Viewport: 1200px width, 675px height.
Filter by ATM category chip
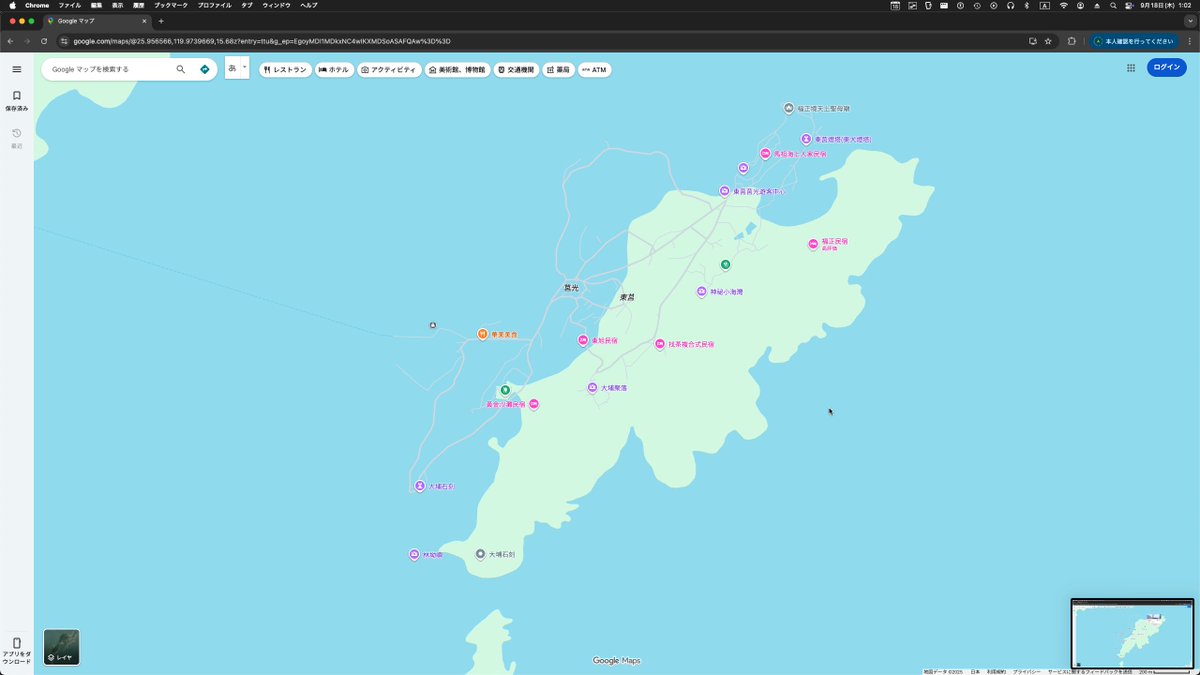594,70
